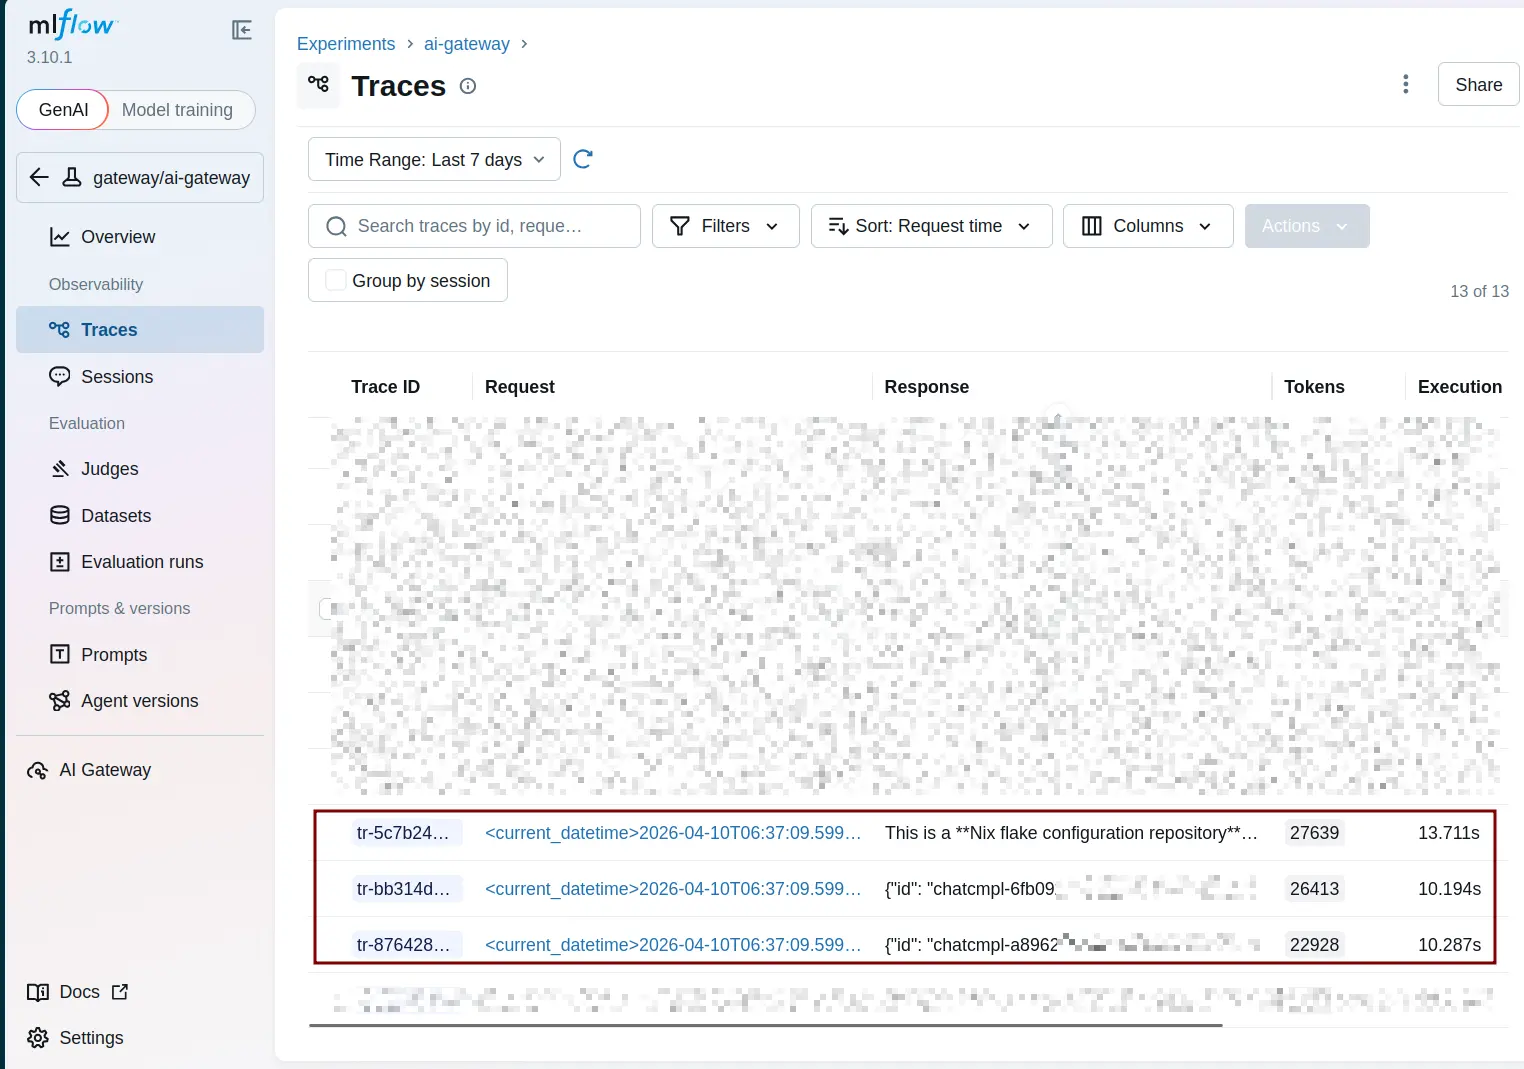This screenshot has height=1069, width=1524.
Task: Navigate to the Experiments breadcrumb link
Action: (346, 44)
